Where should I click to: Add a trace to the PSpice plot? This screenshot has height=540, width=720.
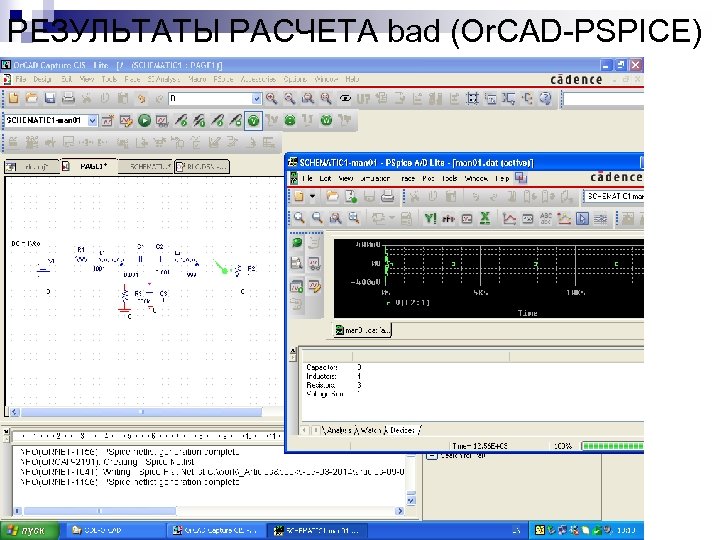(509, 219)
